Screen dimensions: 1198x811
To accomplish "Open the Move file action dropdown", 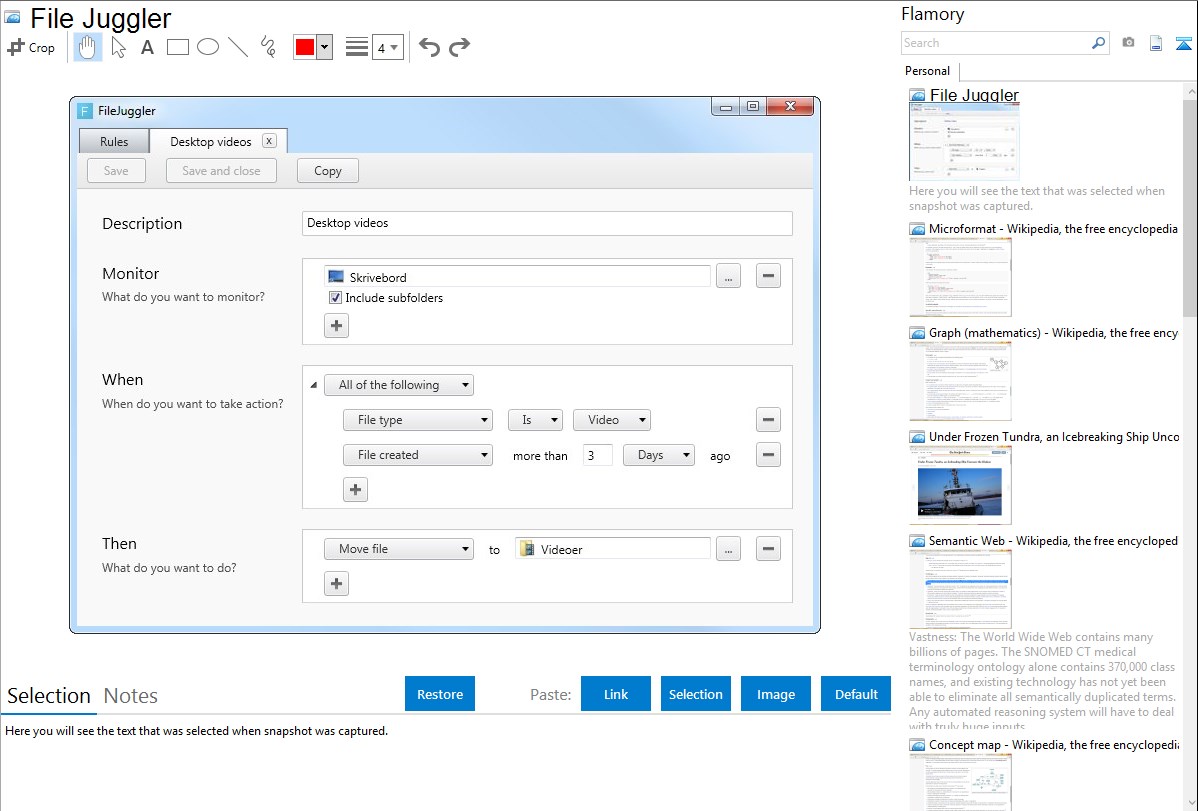I will tap(398, 549).
